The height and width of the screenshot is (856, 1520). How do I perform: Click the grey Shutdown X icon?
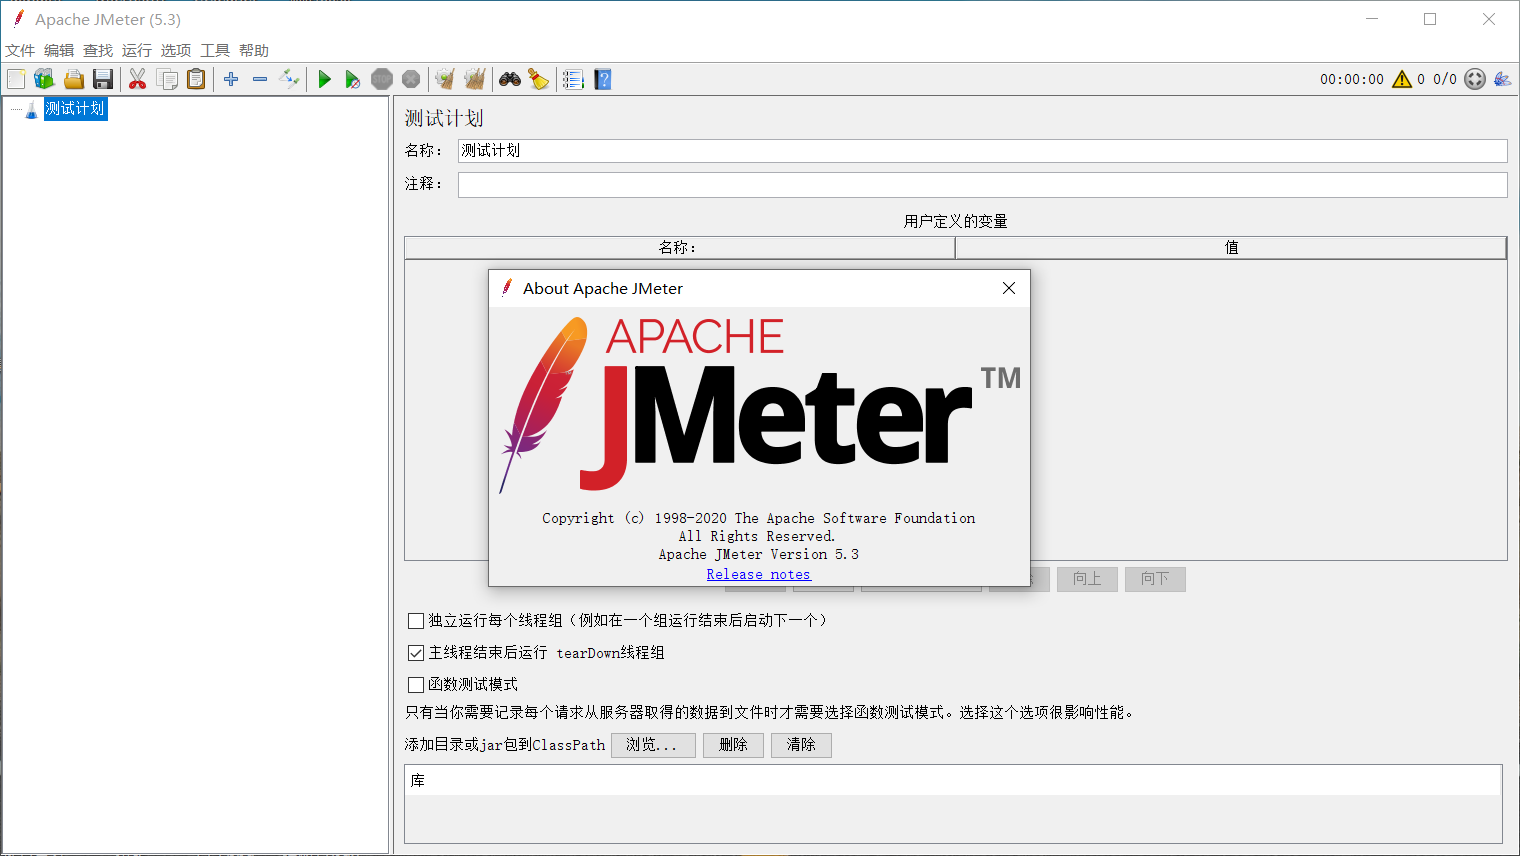(x=411, y=79)
